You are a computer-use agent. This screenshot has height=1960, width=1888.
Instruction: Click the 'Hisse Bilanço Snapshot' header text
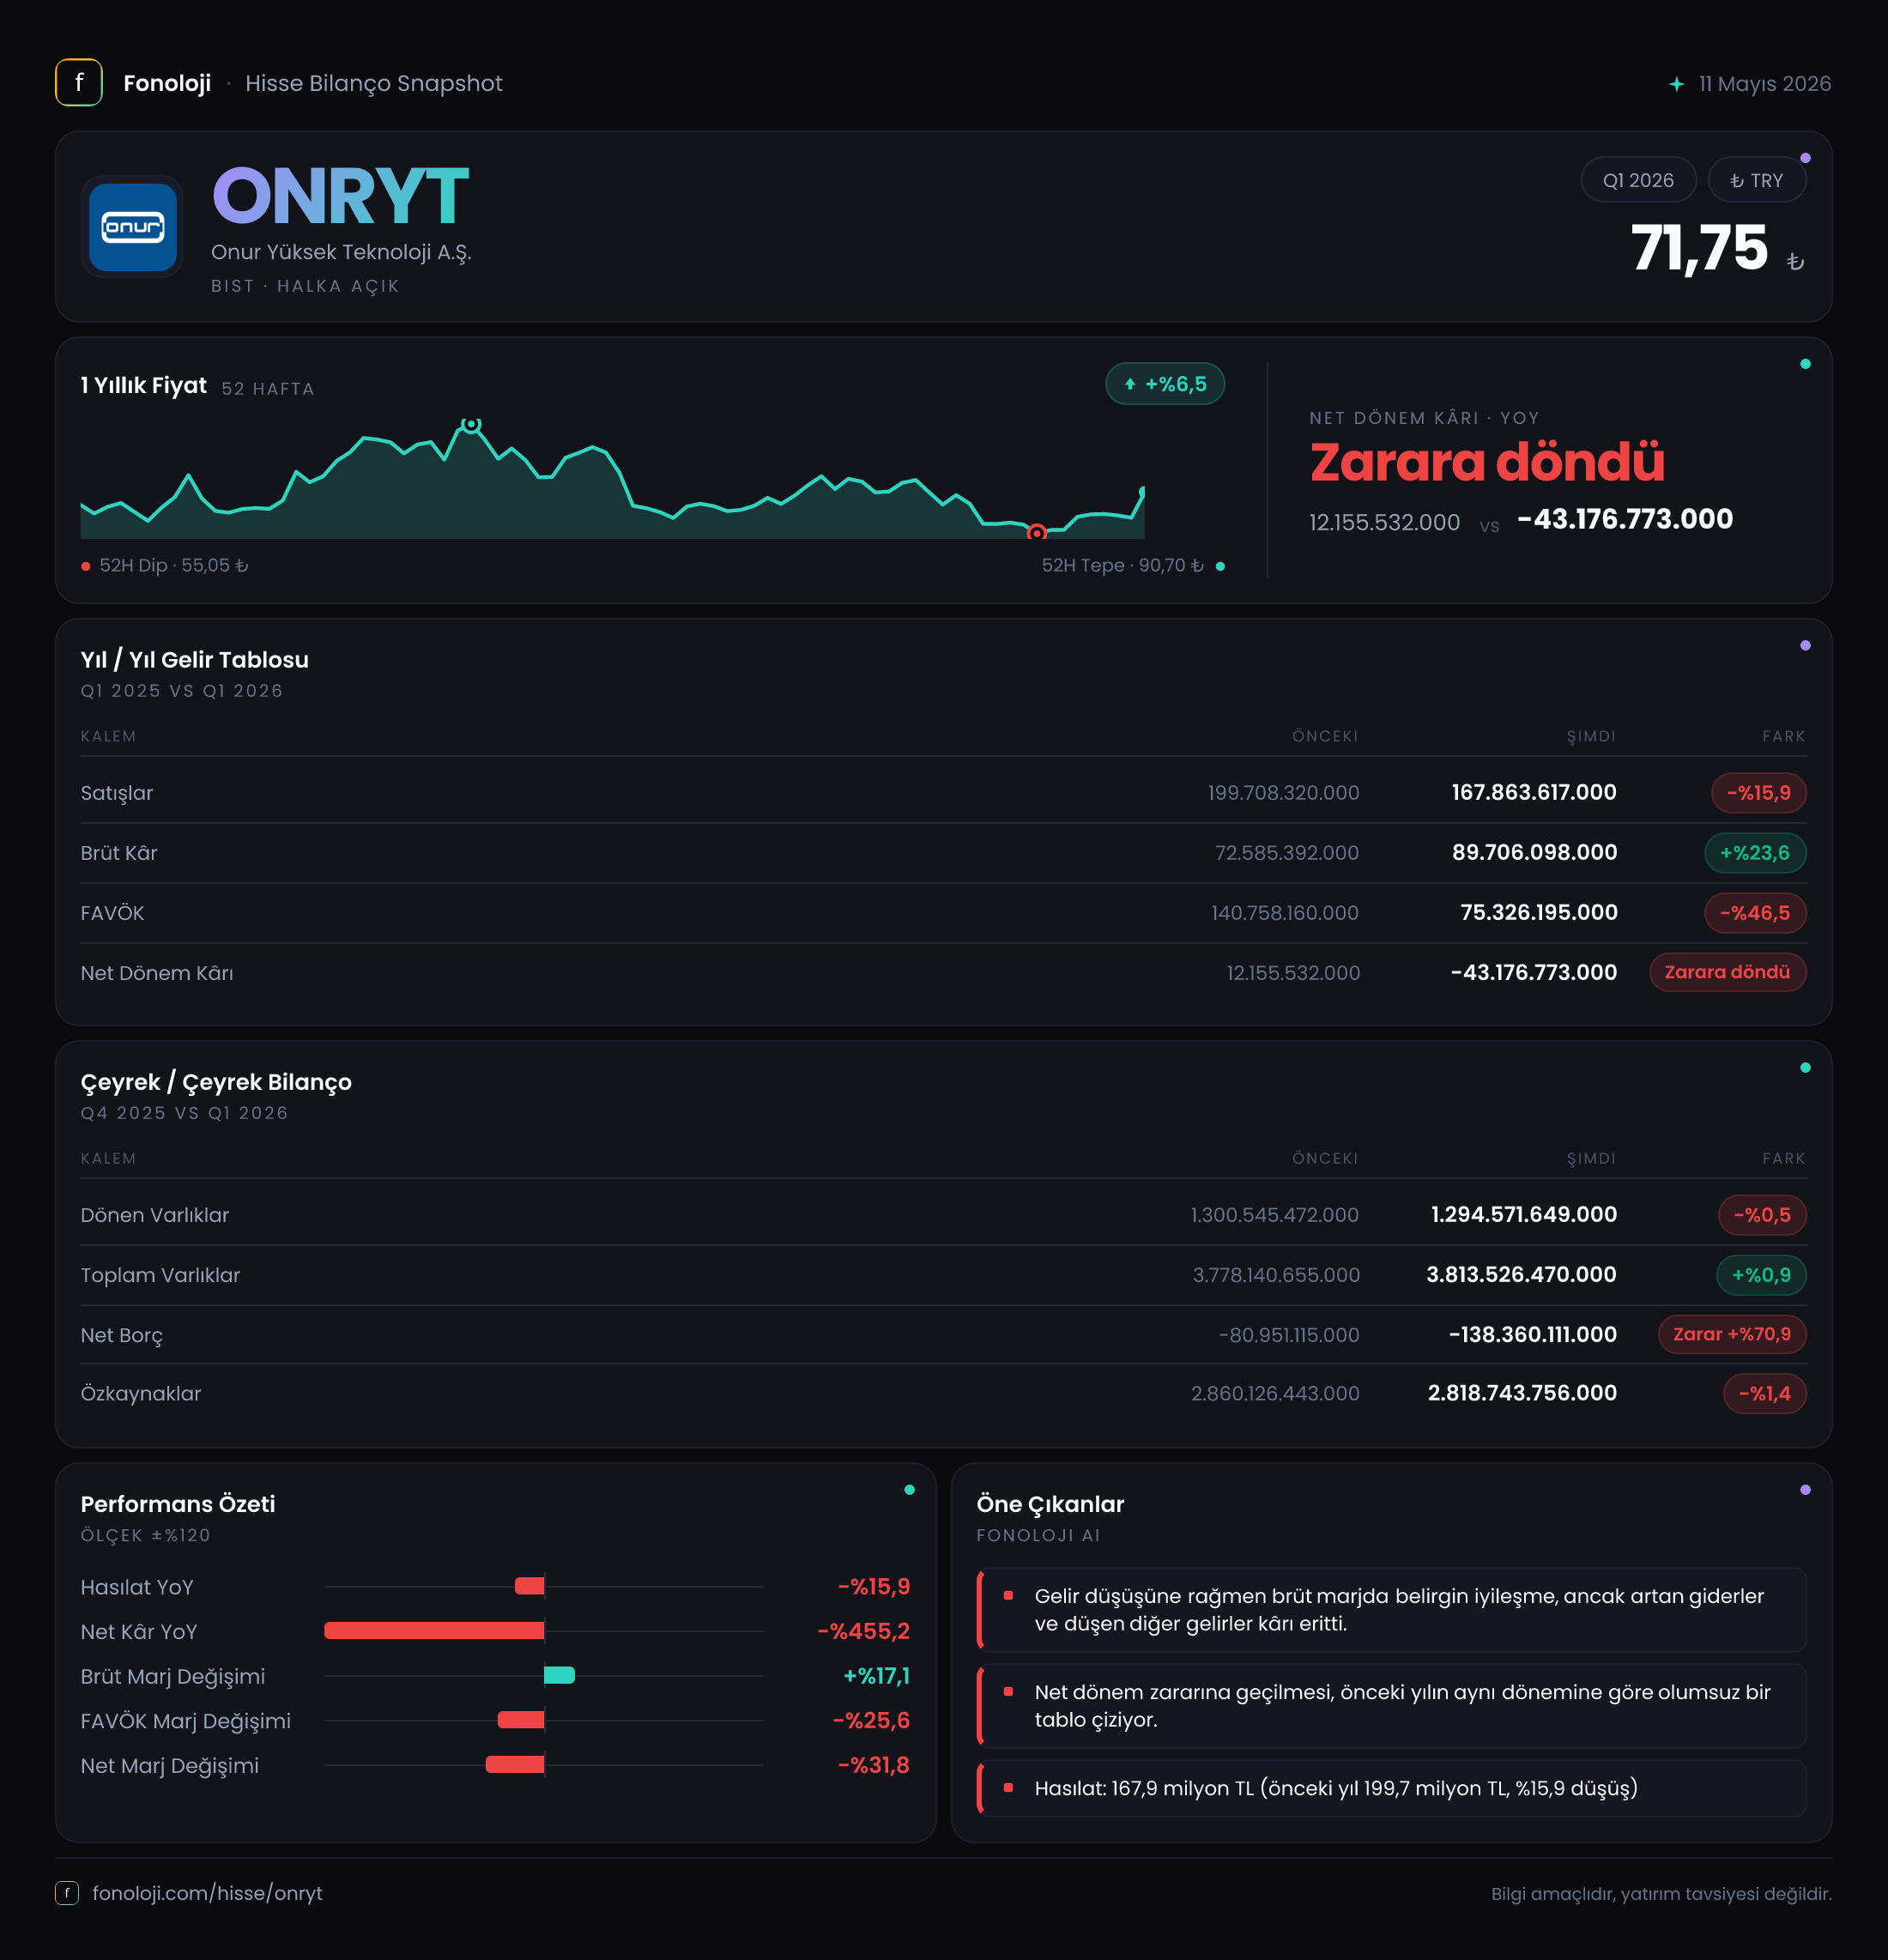click(374, 84)
